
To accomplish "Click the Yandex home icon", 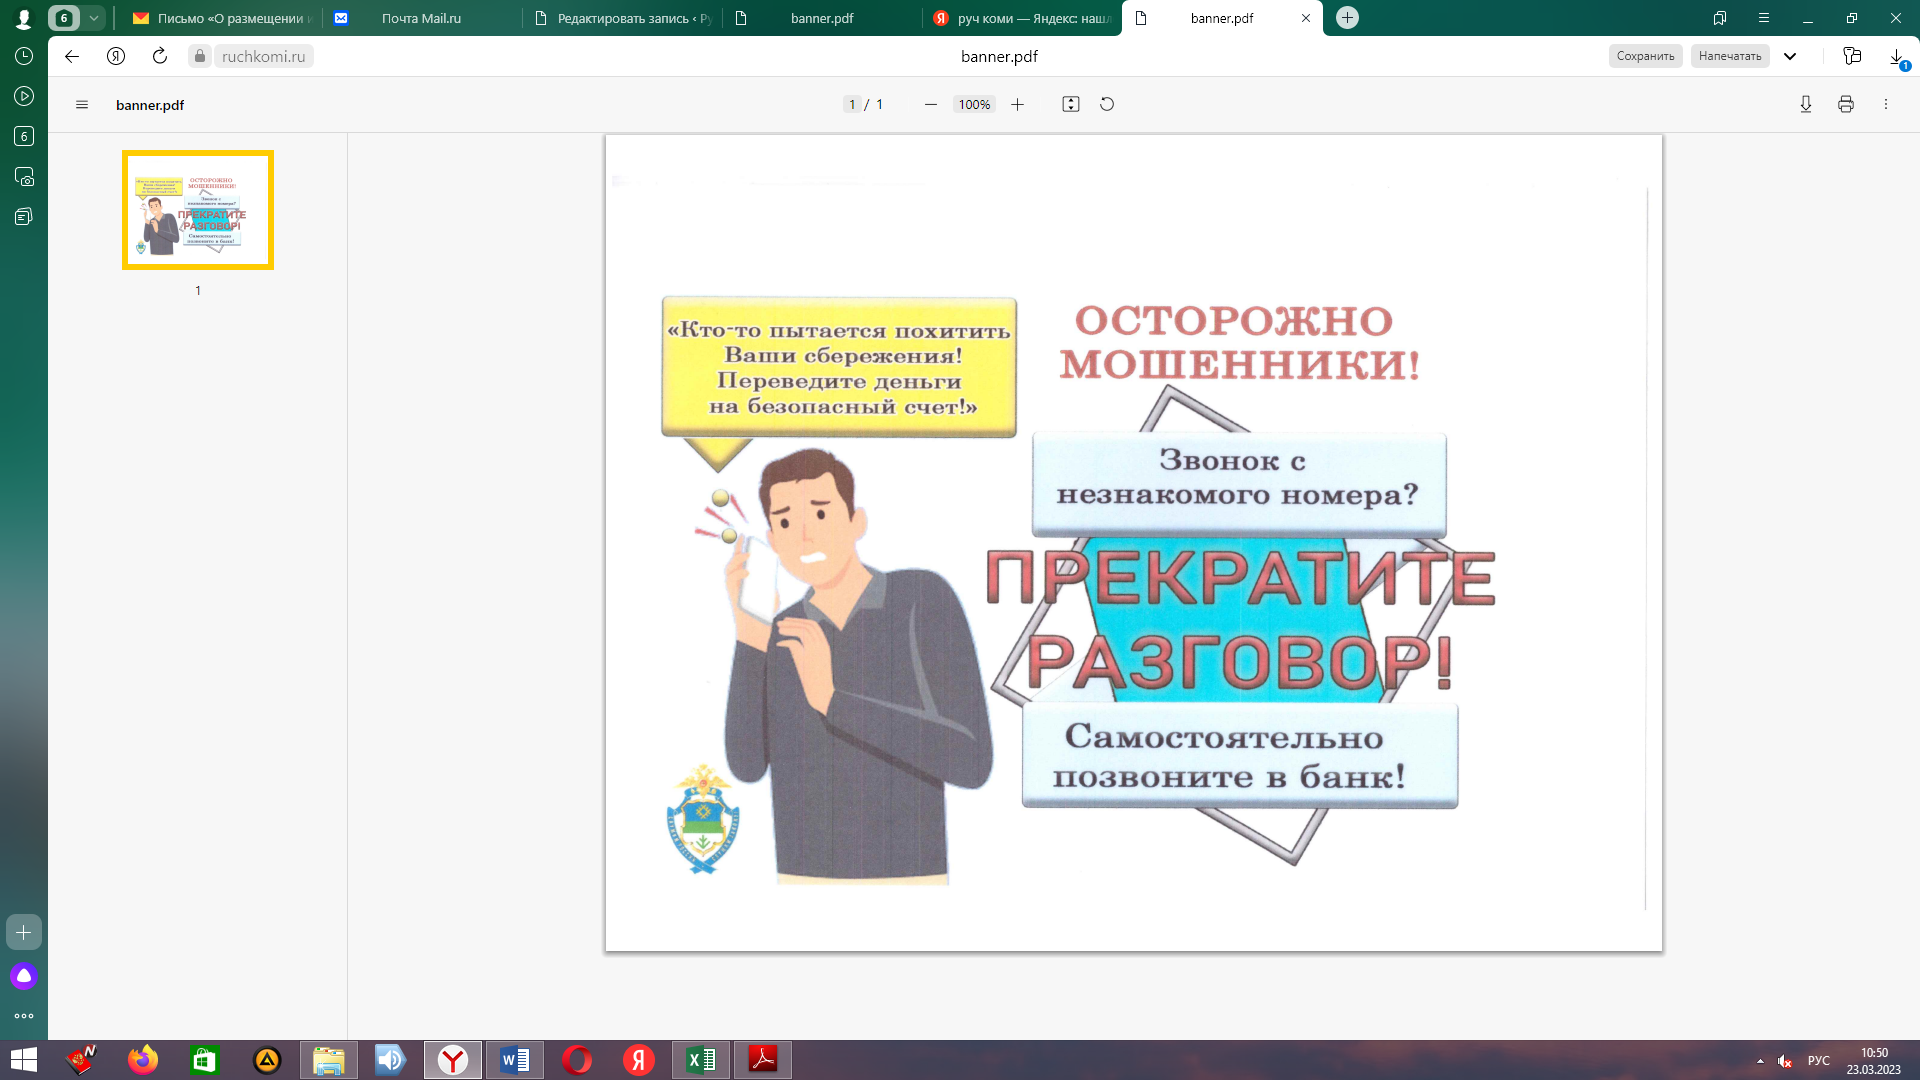I will (116, 56).
